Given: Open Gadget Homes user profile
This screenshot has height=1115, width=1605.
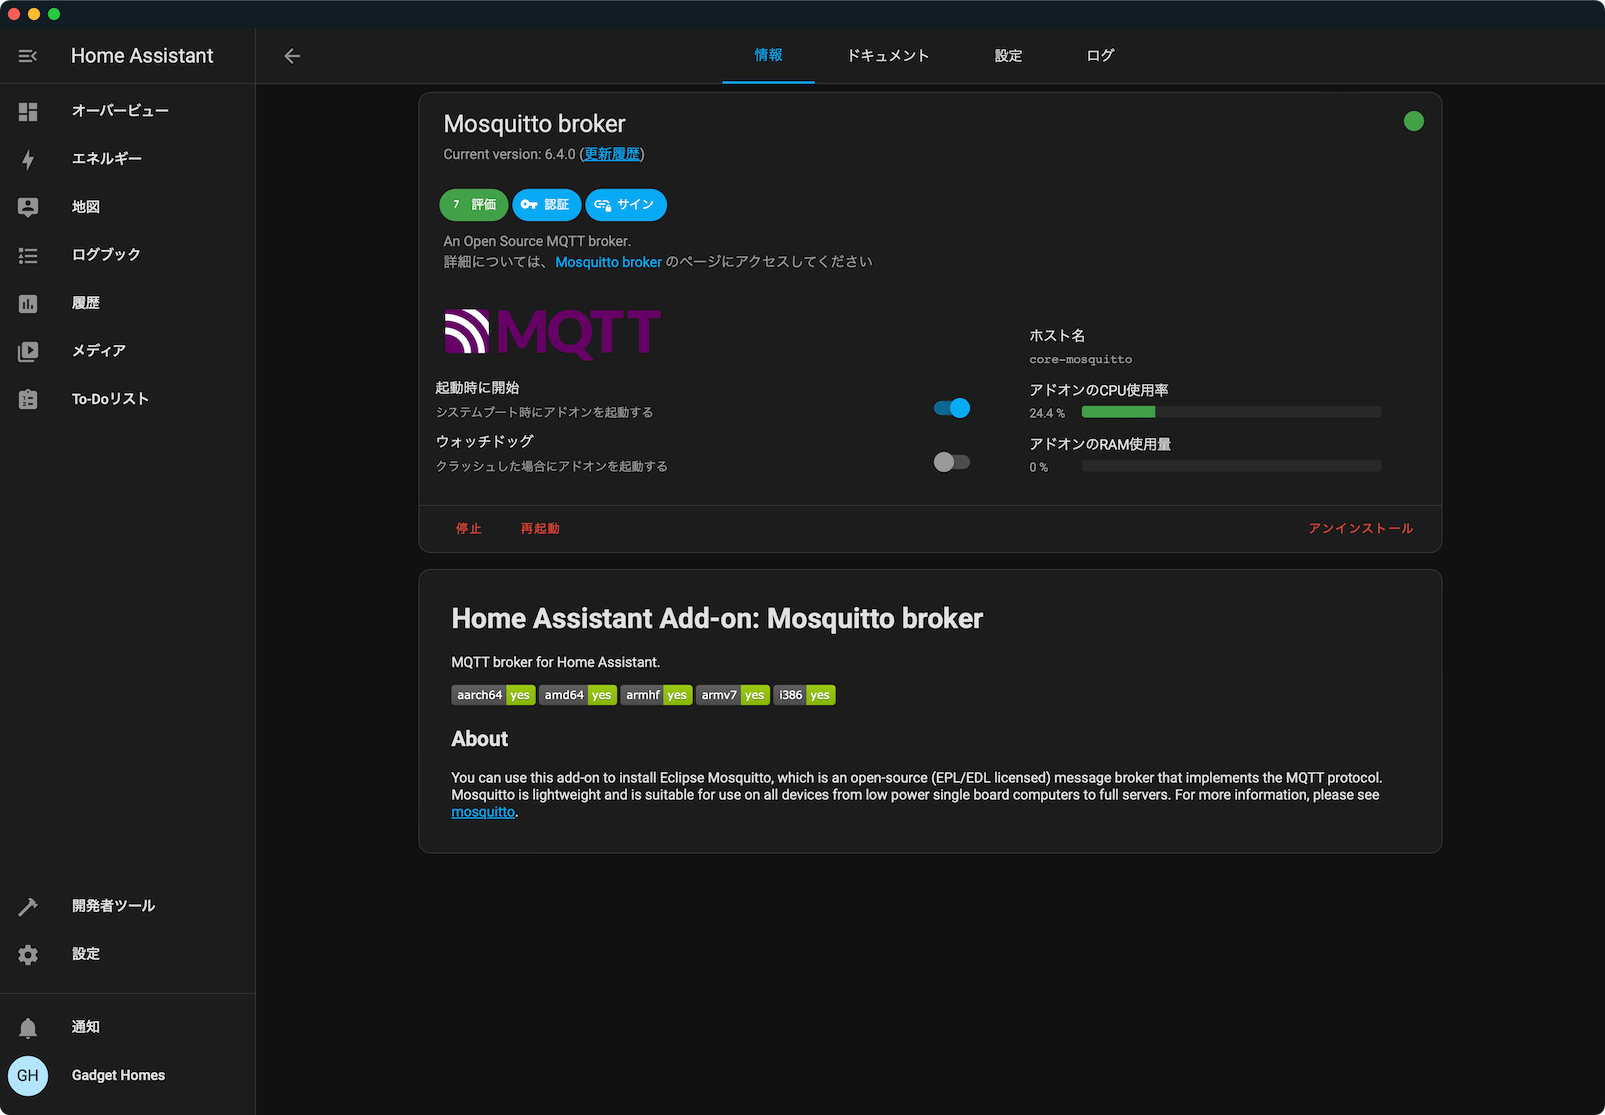Looking at the screenshot, I should 128,1076.
